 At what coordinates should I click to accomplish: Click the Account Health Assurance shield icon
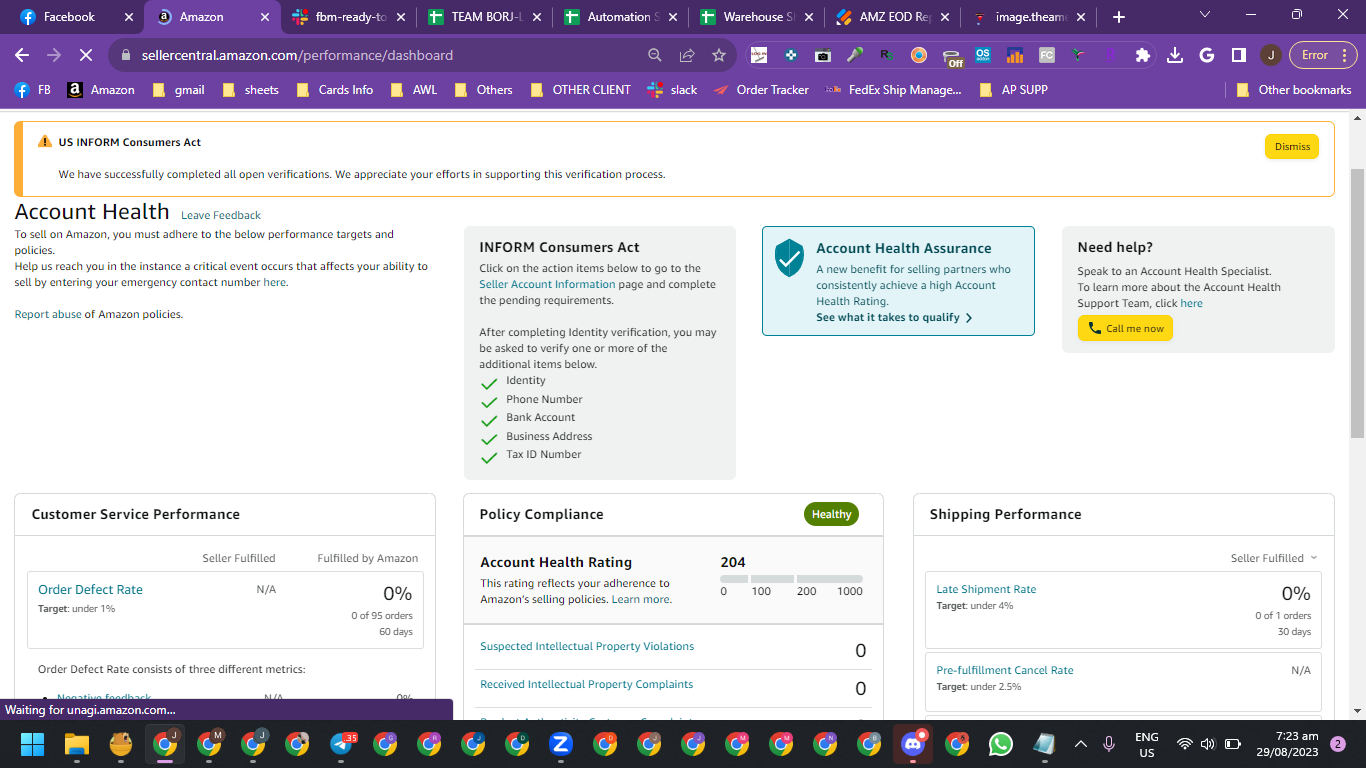pos(789,258)
